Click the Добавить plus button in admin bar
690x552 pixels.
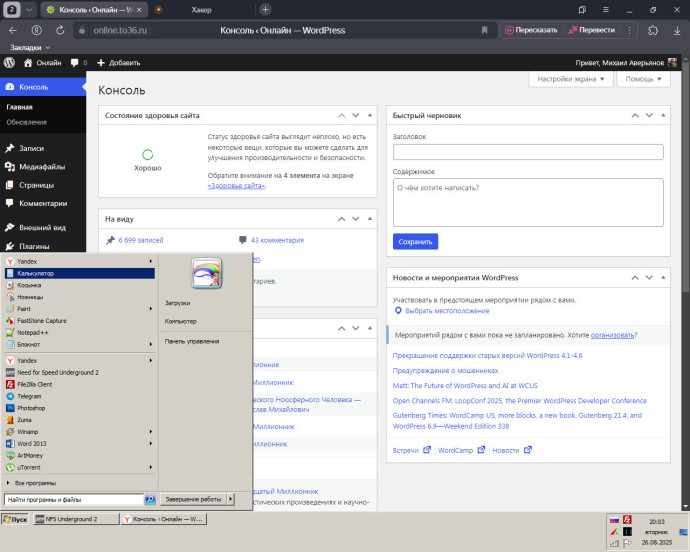[118, 63]
